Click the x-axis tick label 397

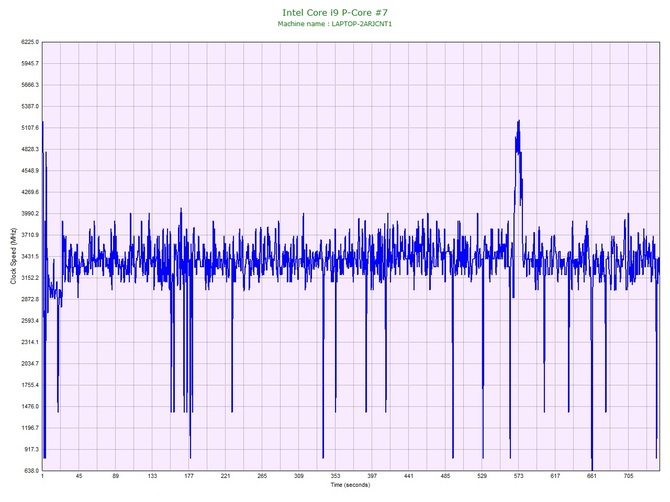click(x=372, y=476)
